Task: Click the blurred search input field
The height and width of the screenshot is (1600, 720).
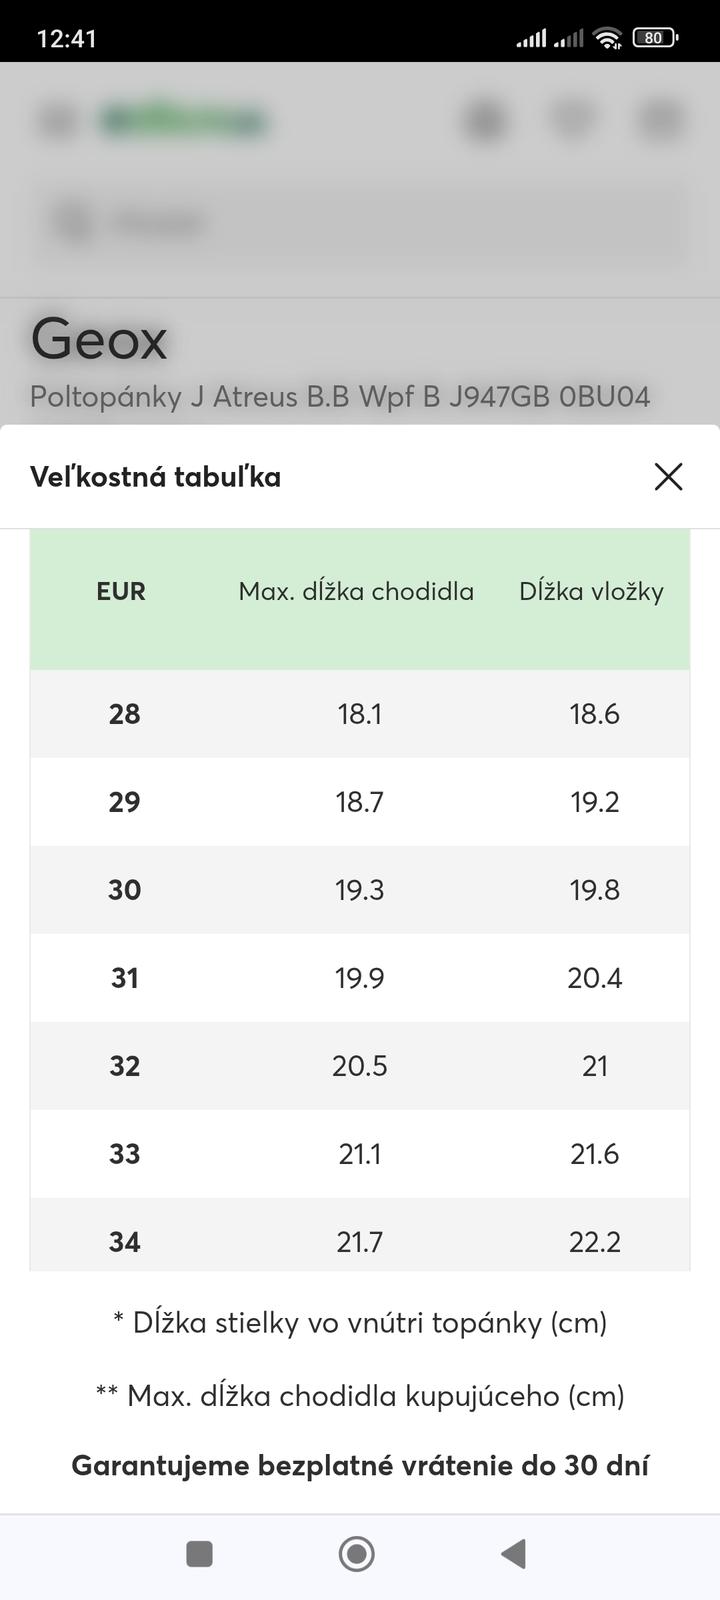Action: (x=360, y=222)
